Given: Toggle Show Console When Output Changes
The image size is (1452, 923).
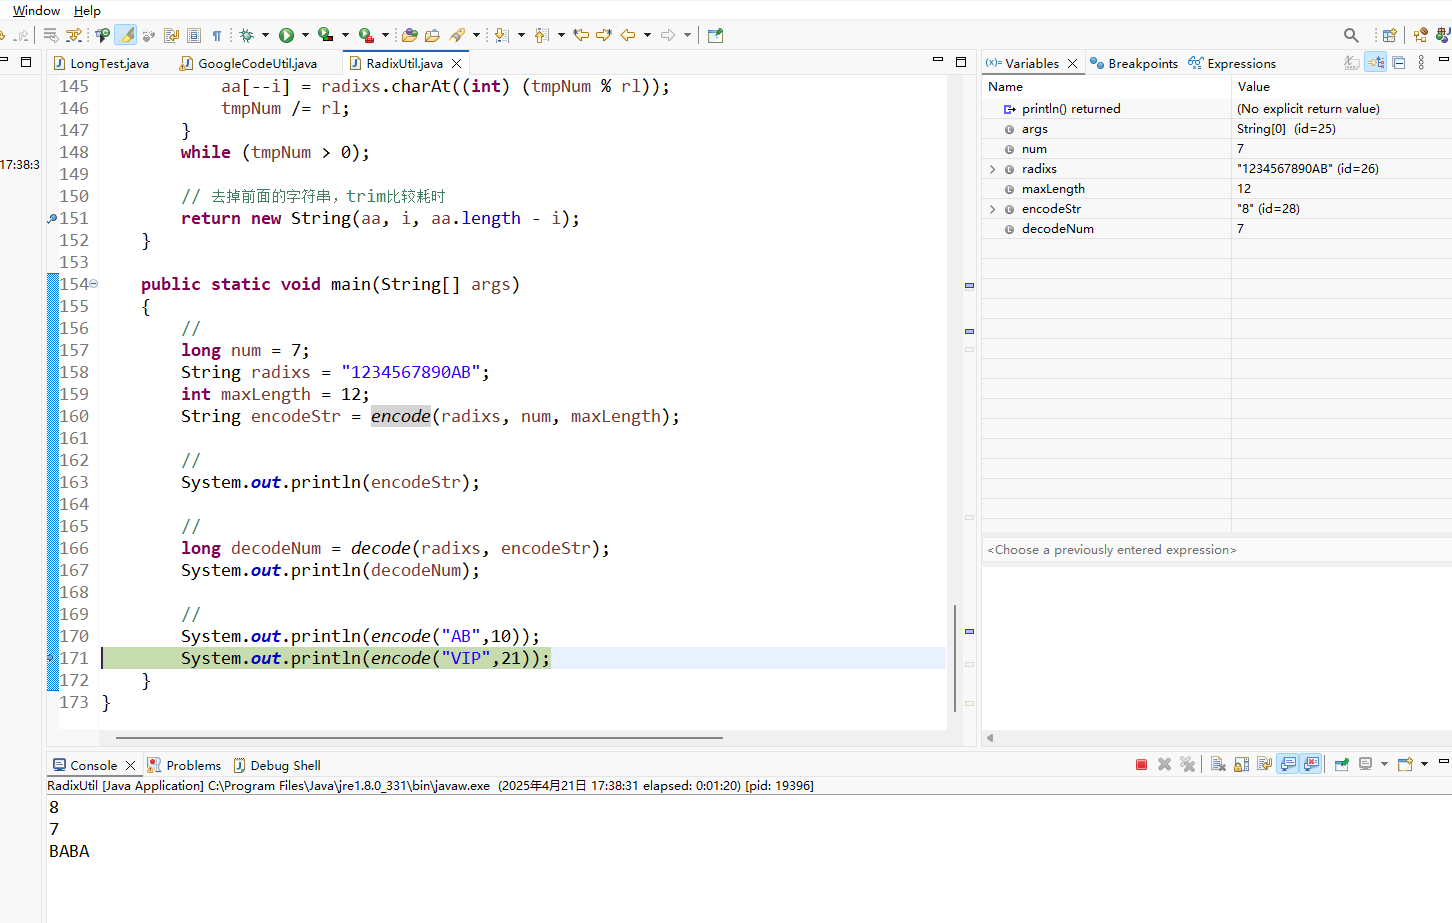Looking at the screenshot, I should point(1288,763).
